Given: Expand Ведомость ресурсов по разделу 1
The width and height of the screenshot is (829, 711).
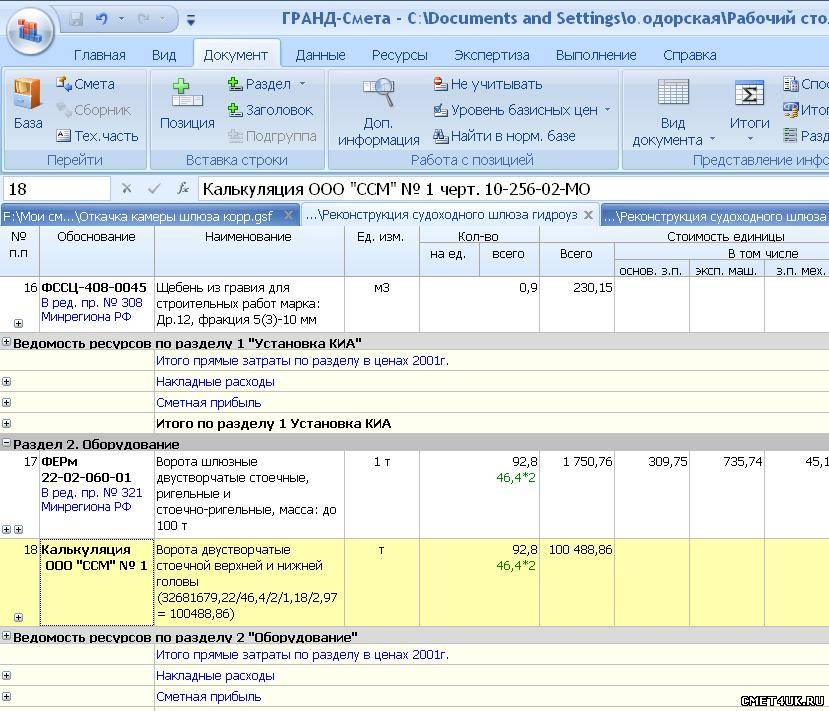Looking at the screenshot, I should coord(6,342).
